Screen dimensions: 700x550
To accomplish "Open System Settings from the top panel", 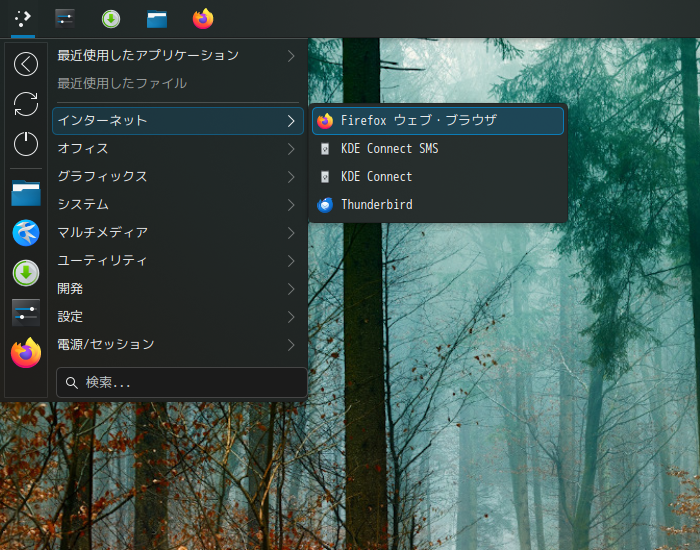I will pos(65,19).
